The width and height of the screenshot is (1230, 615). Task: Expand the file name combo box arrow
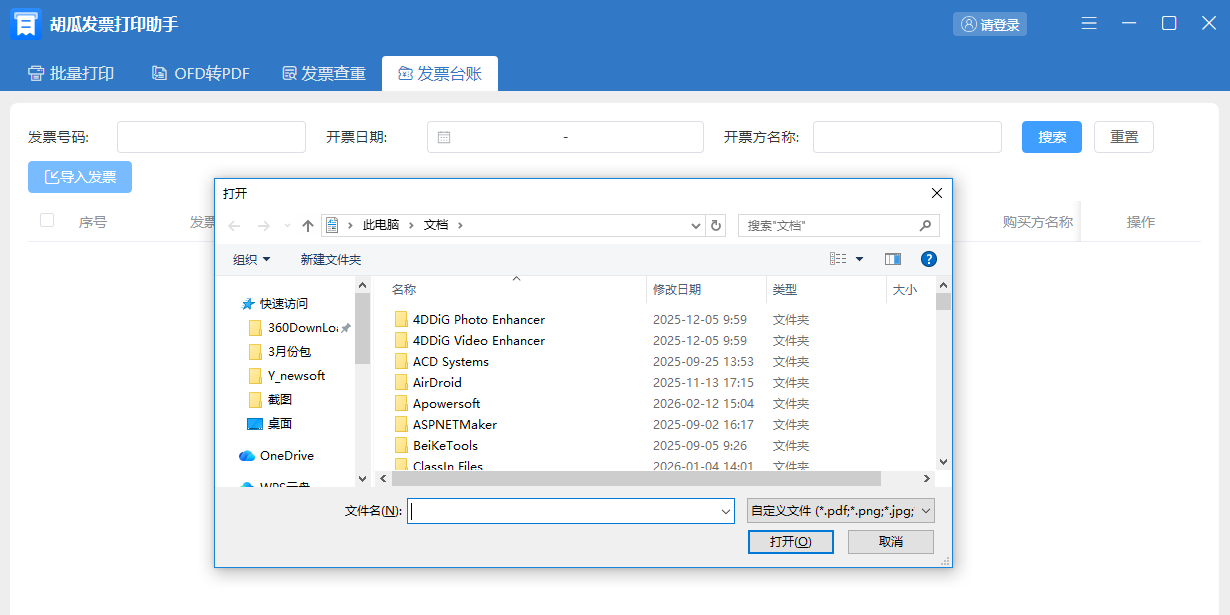726,512
